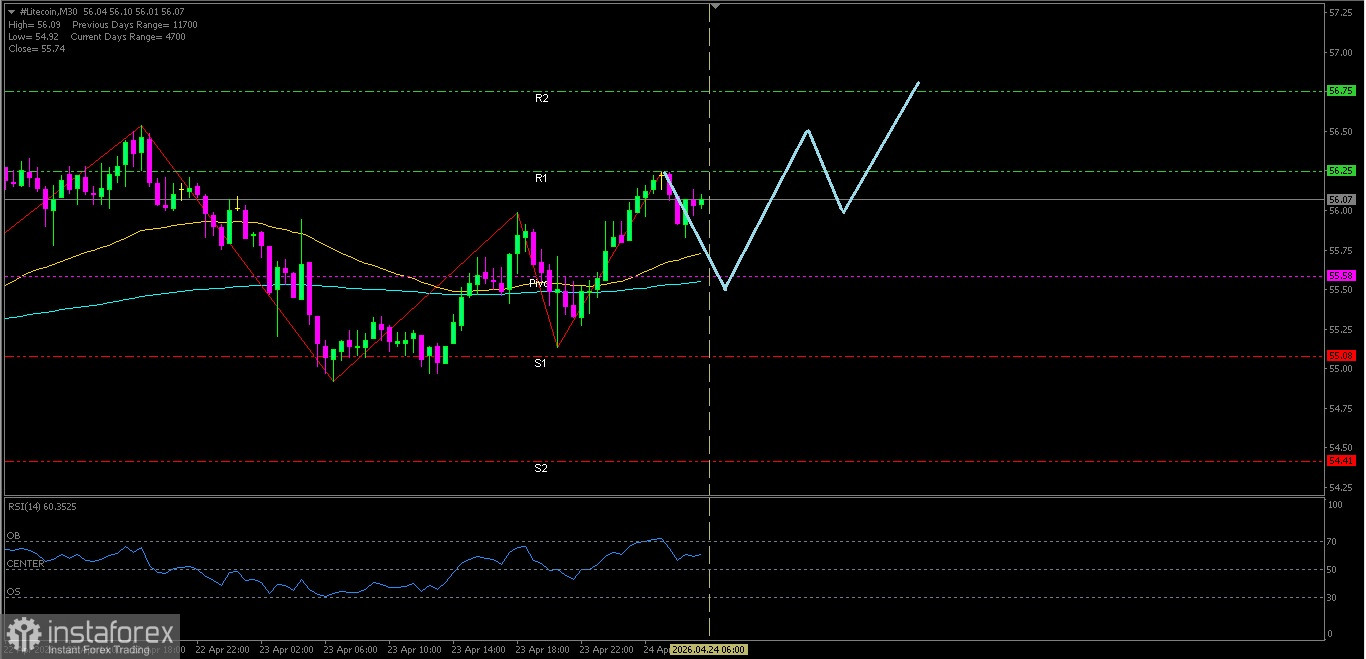Click the 'RSI(14) 60.3525' indicator label

click(x=41, y=507)
